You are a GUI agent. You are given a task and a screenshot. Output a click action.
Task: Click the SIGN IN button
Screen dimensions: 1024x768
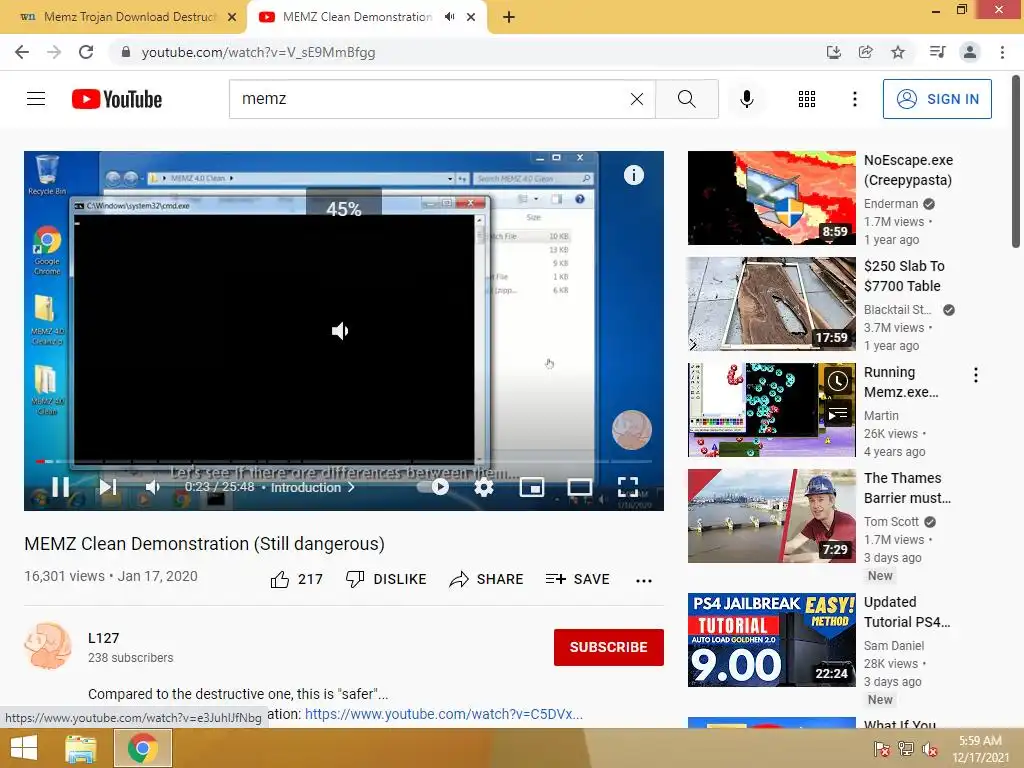(937, 99)
